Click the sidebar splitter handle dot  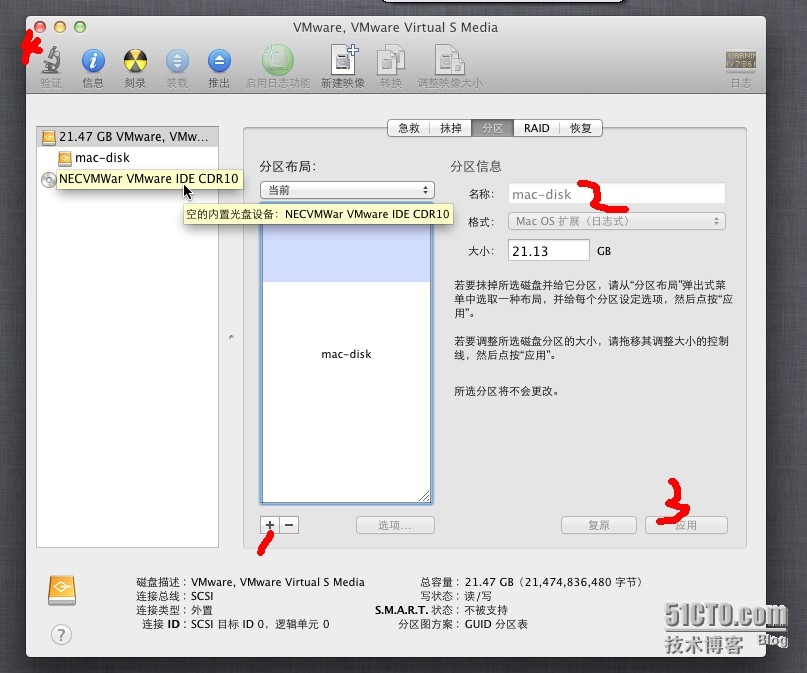pos(231,337)
